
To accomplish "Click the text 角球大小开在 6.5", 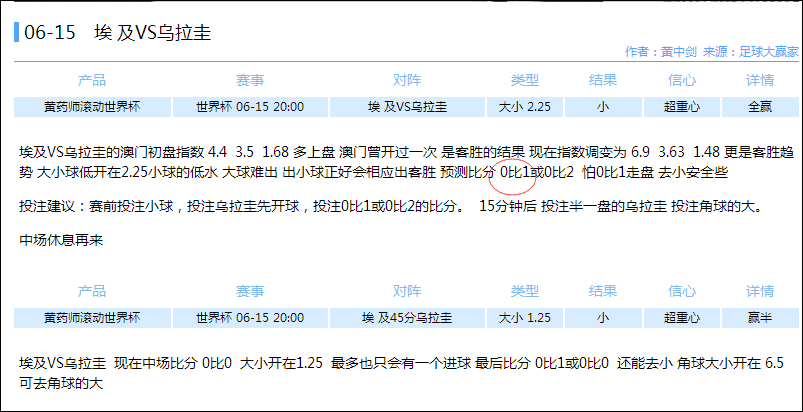I will click(x=730, y=363).
